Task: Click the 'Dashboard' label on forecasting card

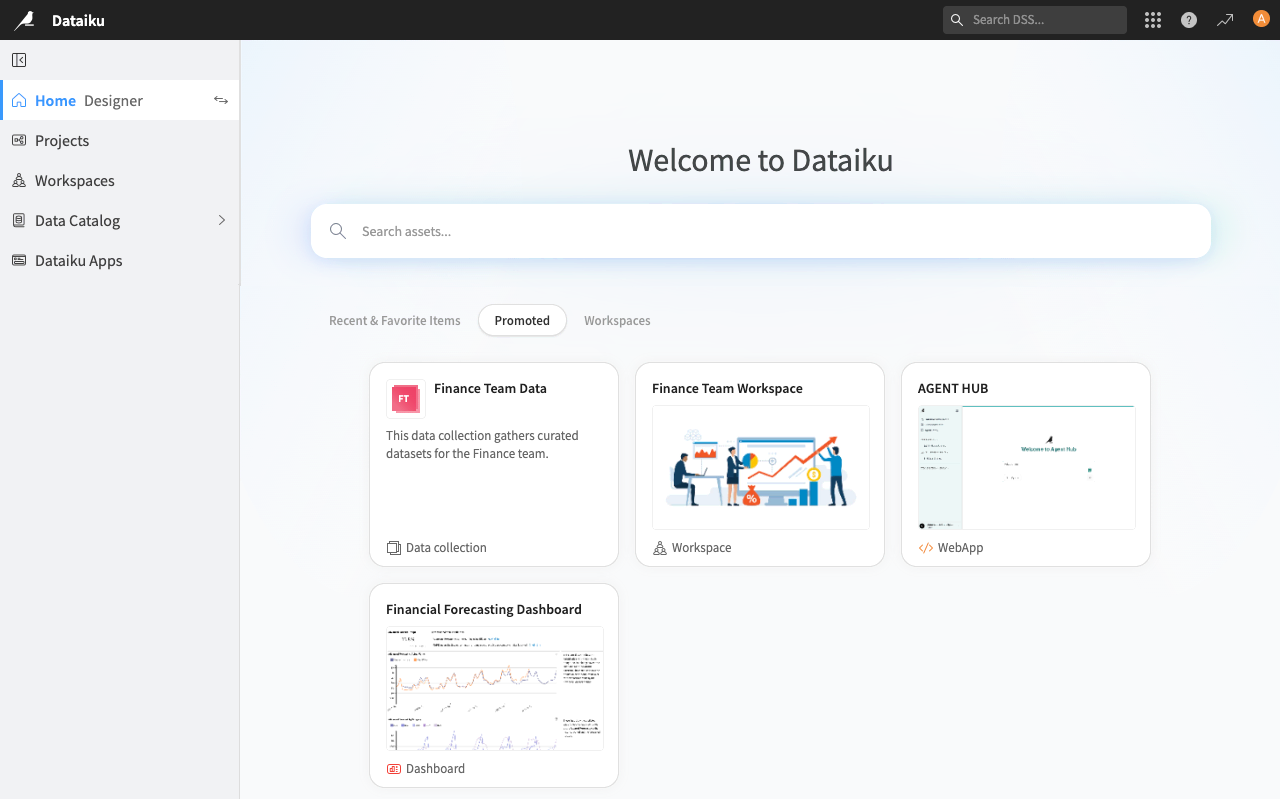Action: (435, 769)
